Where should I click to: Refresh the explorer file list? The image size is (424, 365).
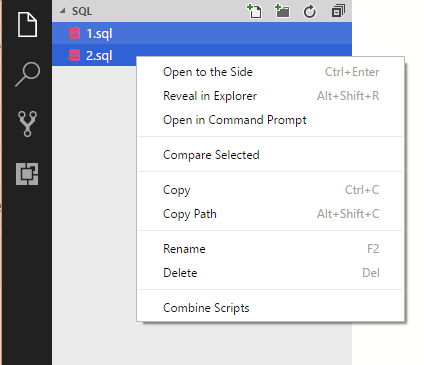pyautogui.click(x=310, y=11)
